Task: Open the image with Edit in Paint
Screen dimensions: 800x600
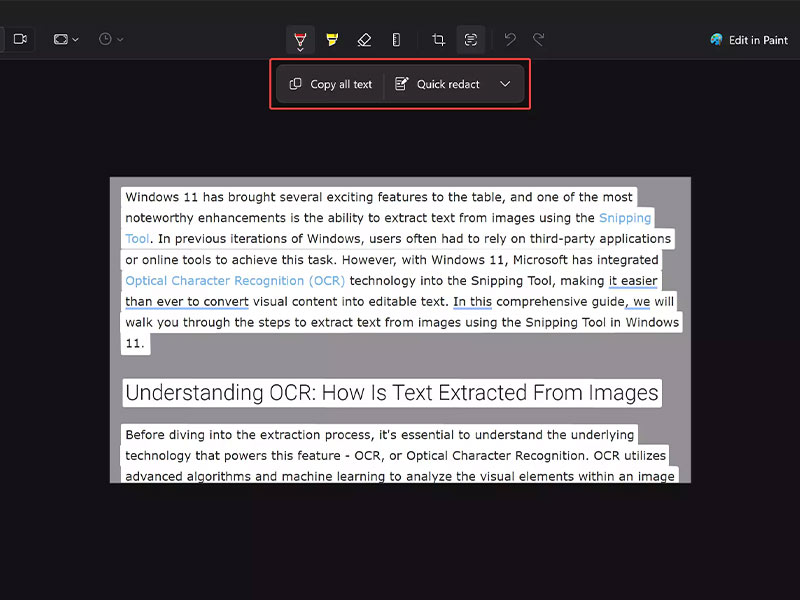Action: pyautogui.click(x=748, y=40)
